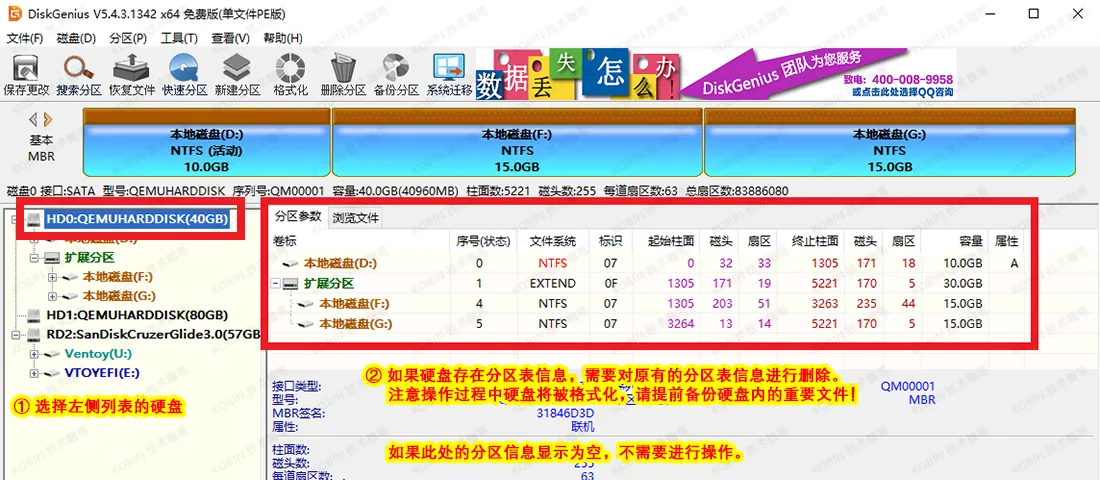Expand 本地磁盘(G:) in the disk tree
Image resolution: width=1100 pixels, height=480 pixels.
51,295
